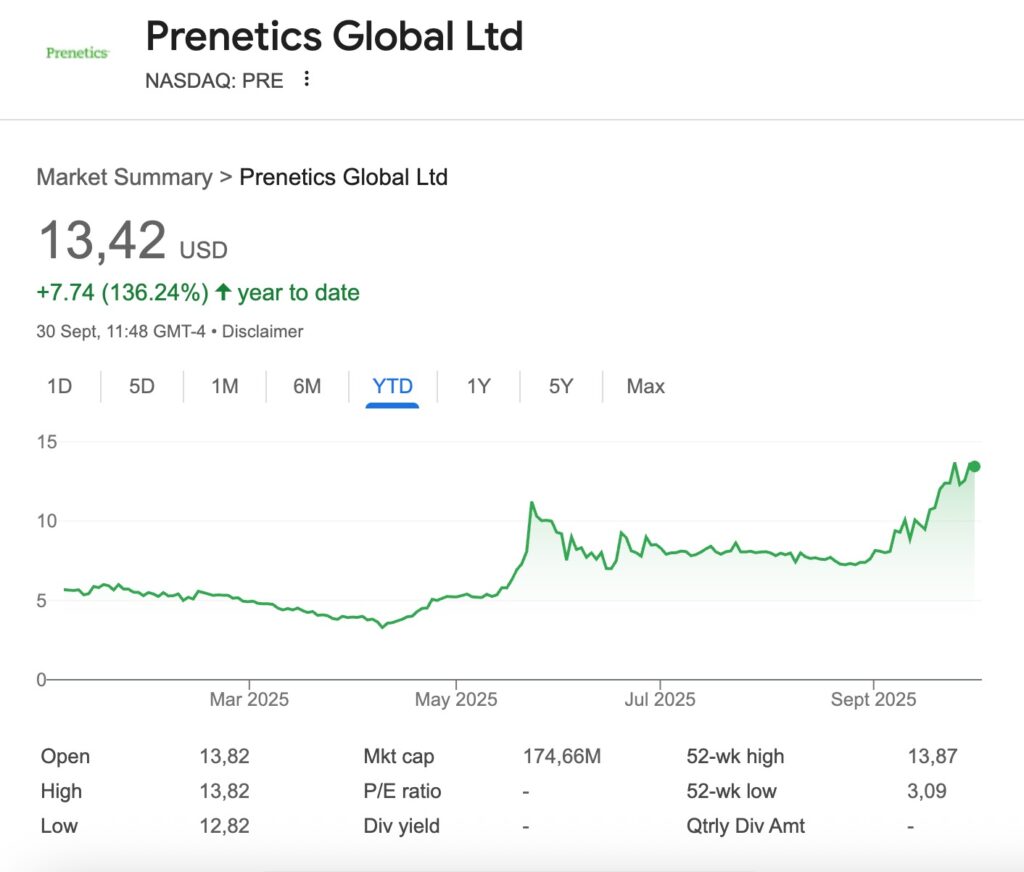Image resolution: width=1024 pixels, height=872 pixels.
Task: Click the Sept 2025 axis label on the chart
Action: (873, 699)
